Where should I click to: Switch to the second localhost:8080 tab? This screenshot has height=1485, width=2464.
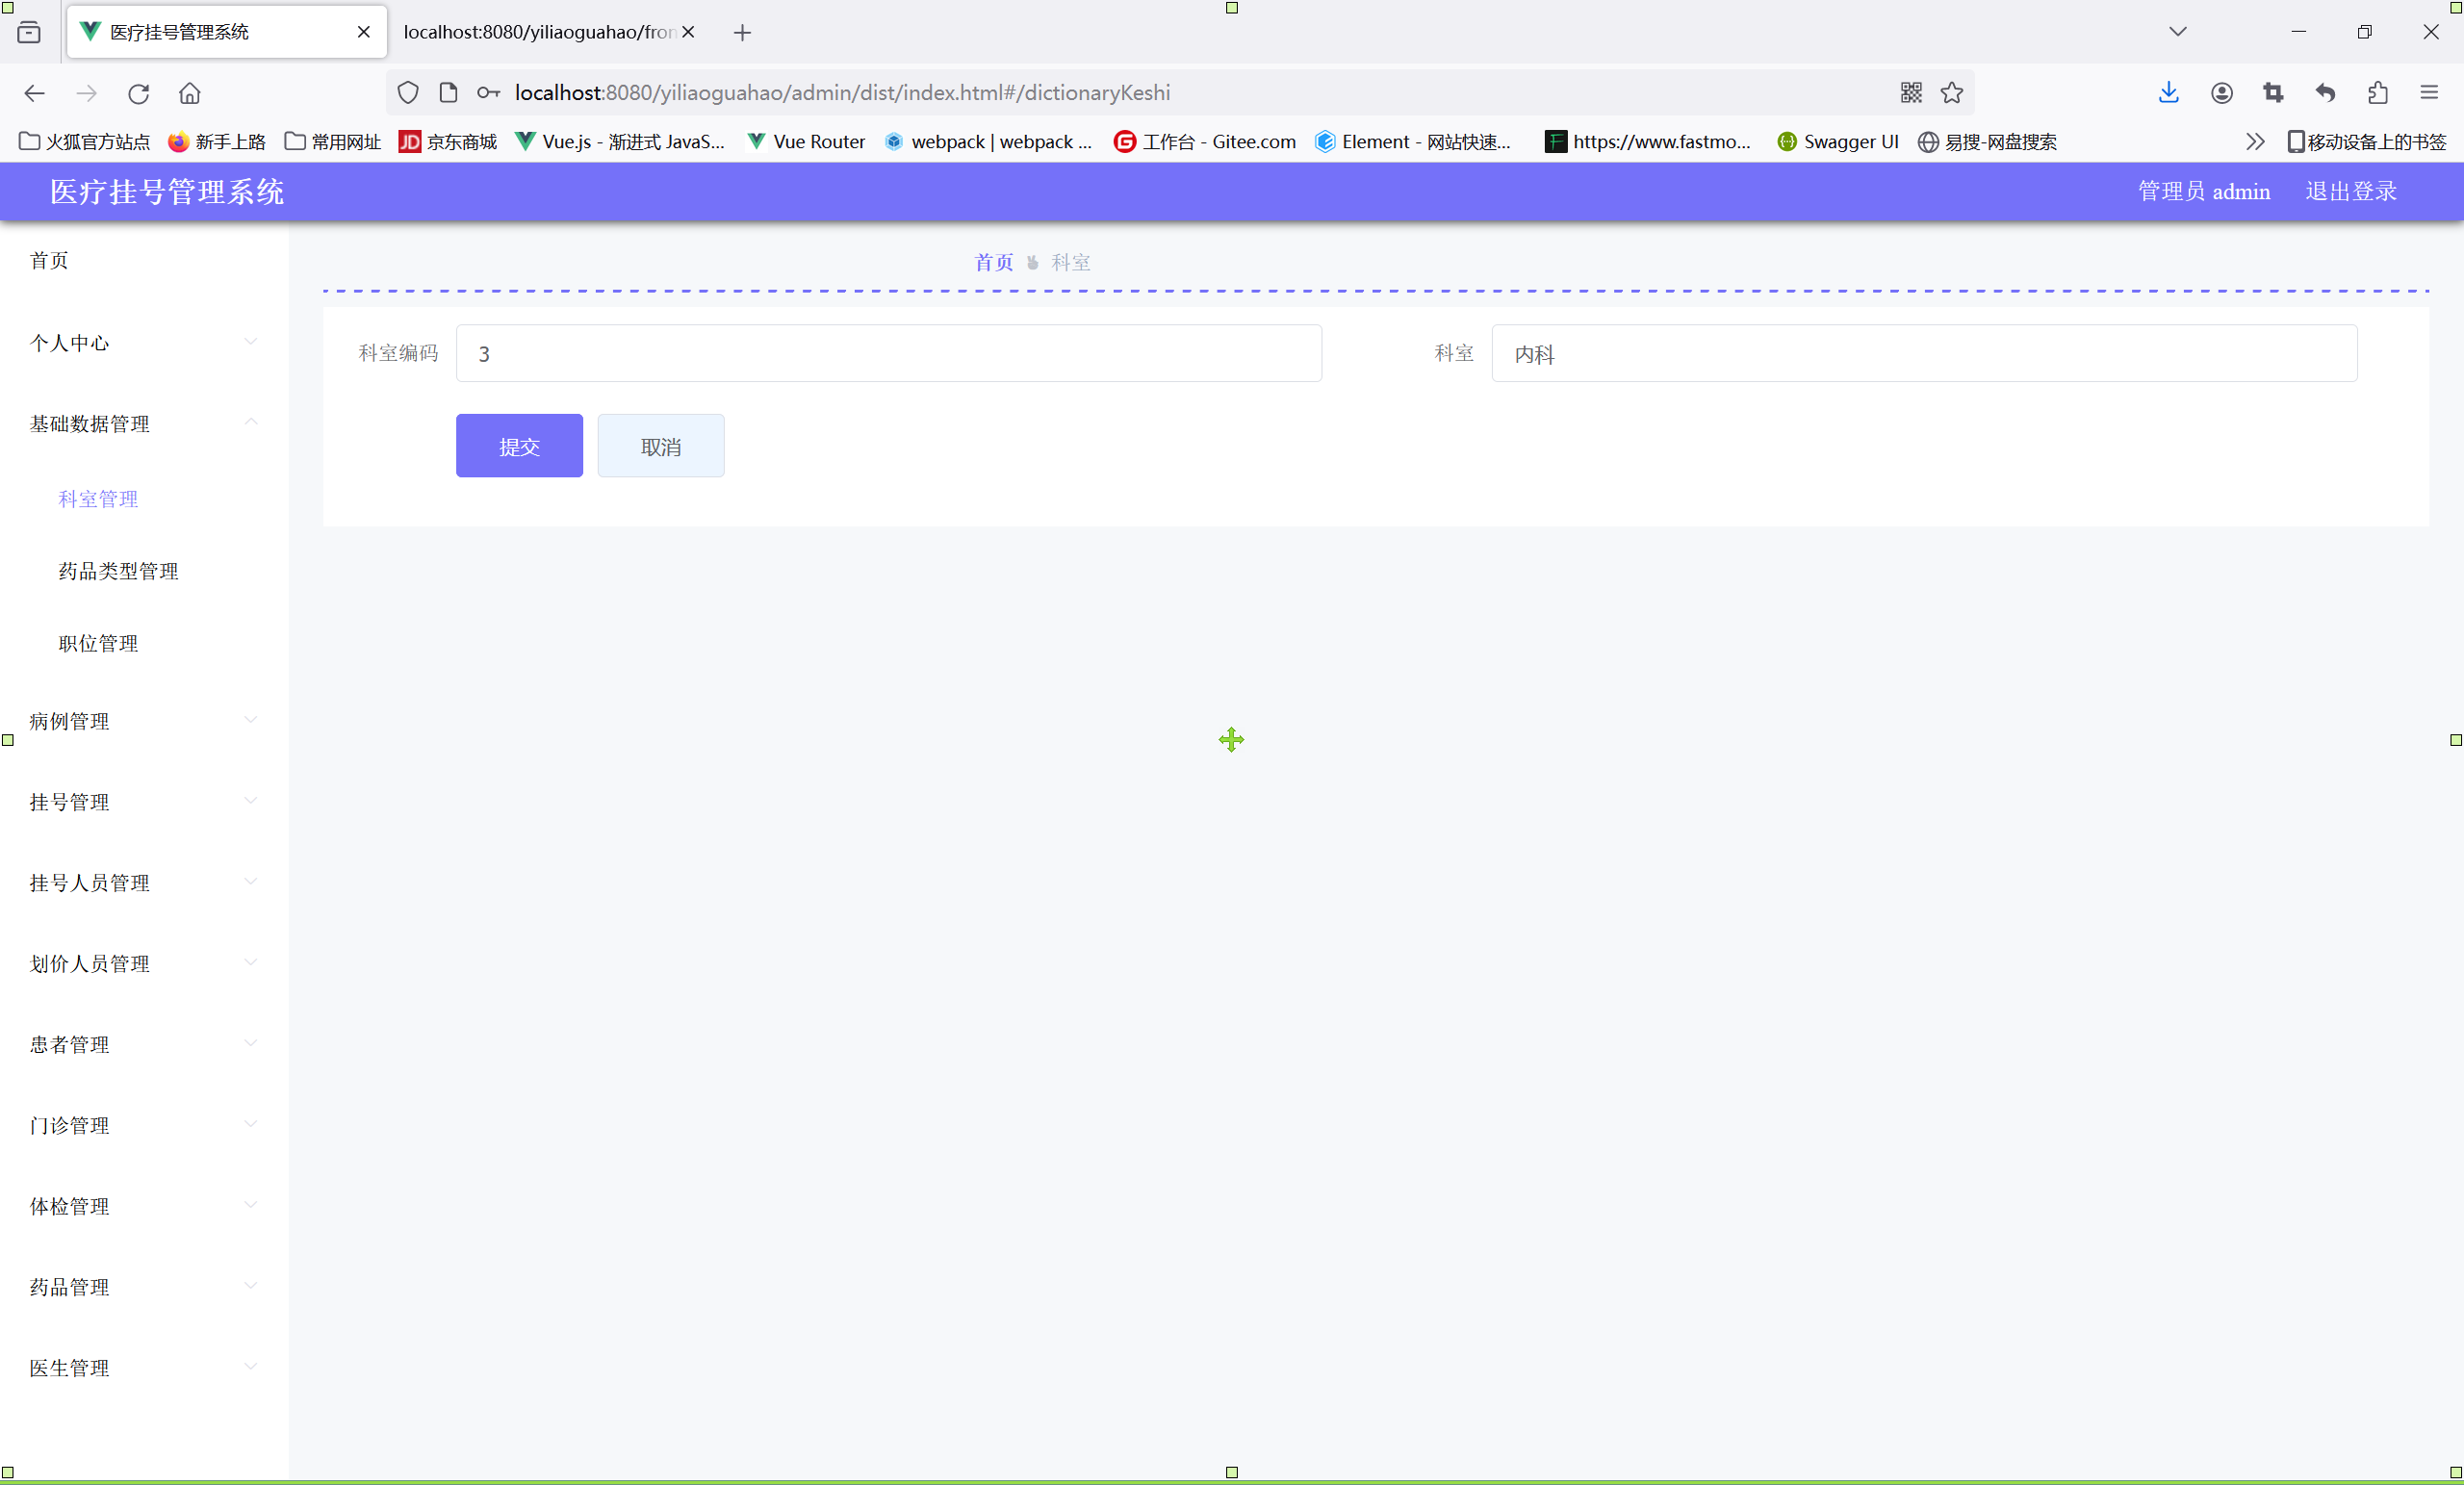click(x=538, y=32)
